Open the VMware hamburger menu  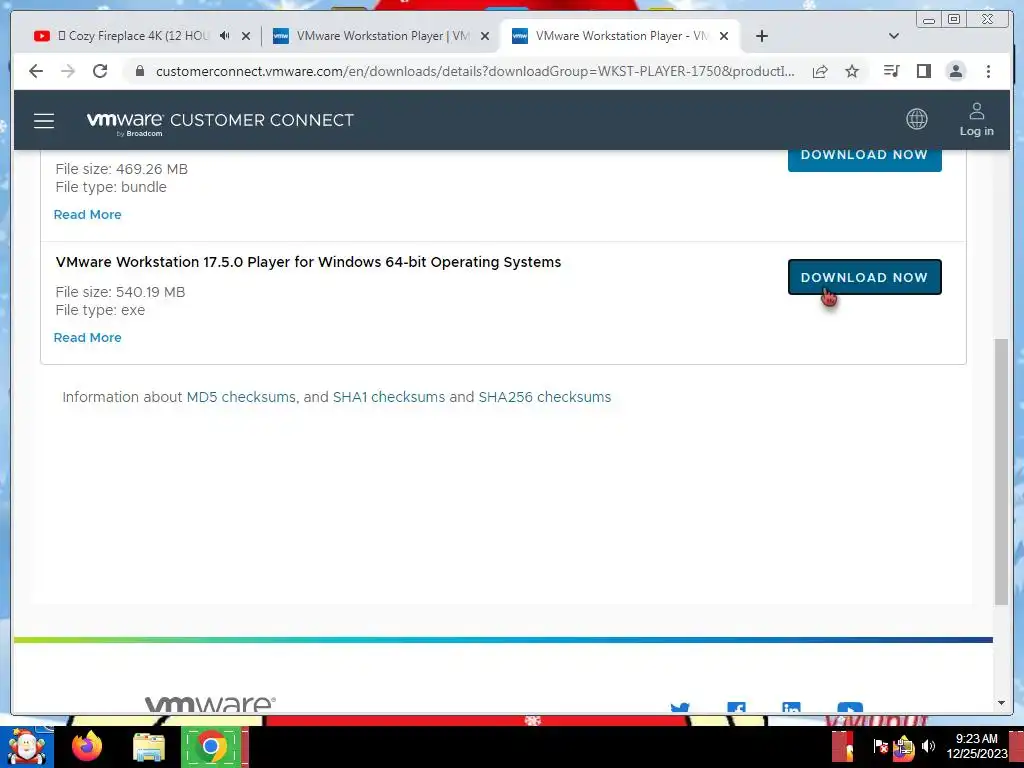point(44,121)
